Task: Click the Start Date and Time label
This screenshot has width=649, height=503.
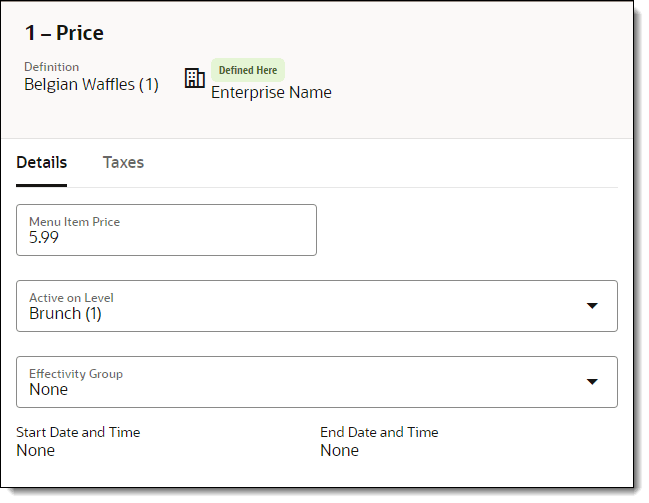Action: 78,432
